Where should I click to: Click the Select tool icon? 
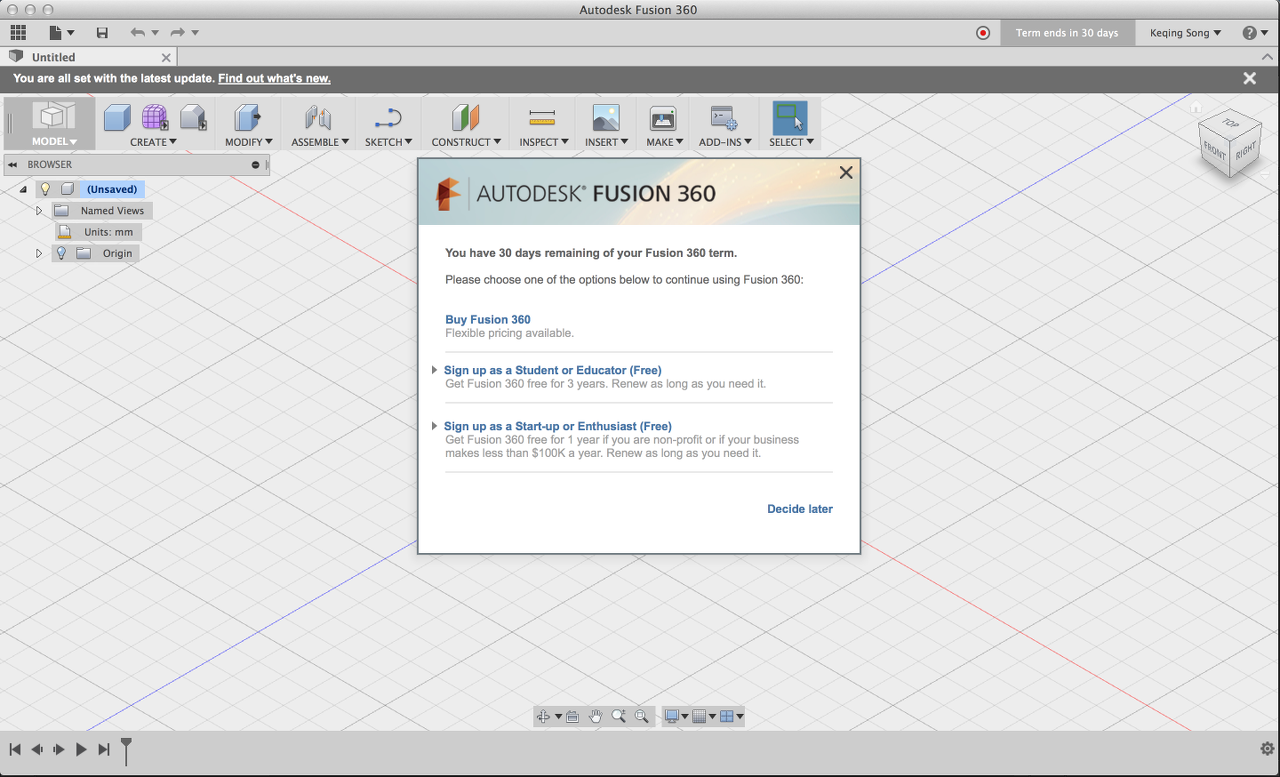pos(790,117)
